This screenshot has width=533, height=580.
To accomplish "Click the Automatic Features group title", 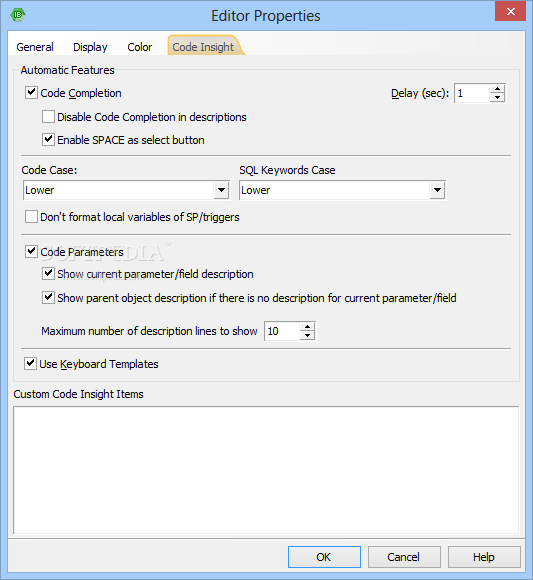I will point(68,70).
